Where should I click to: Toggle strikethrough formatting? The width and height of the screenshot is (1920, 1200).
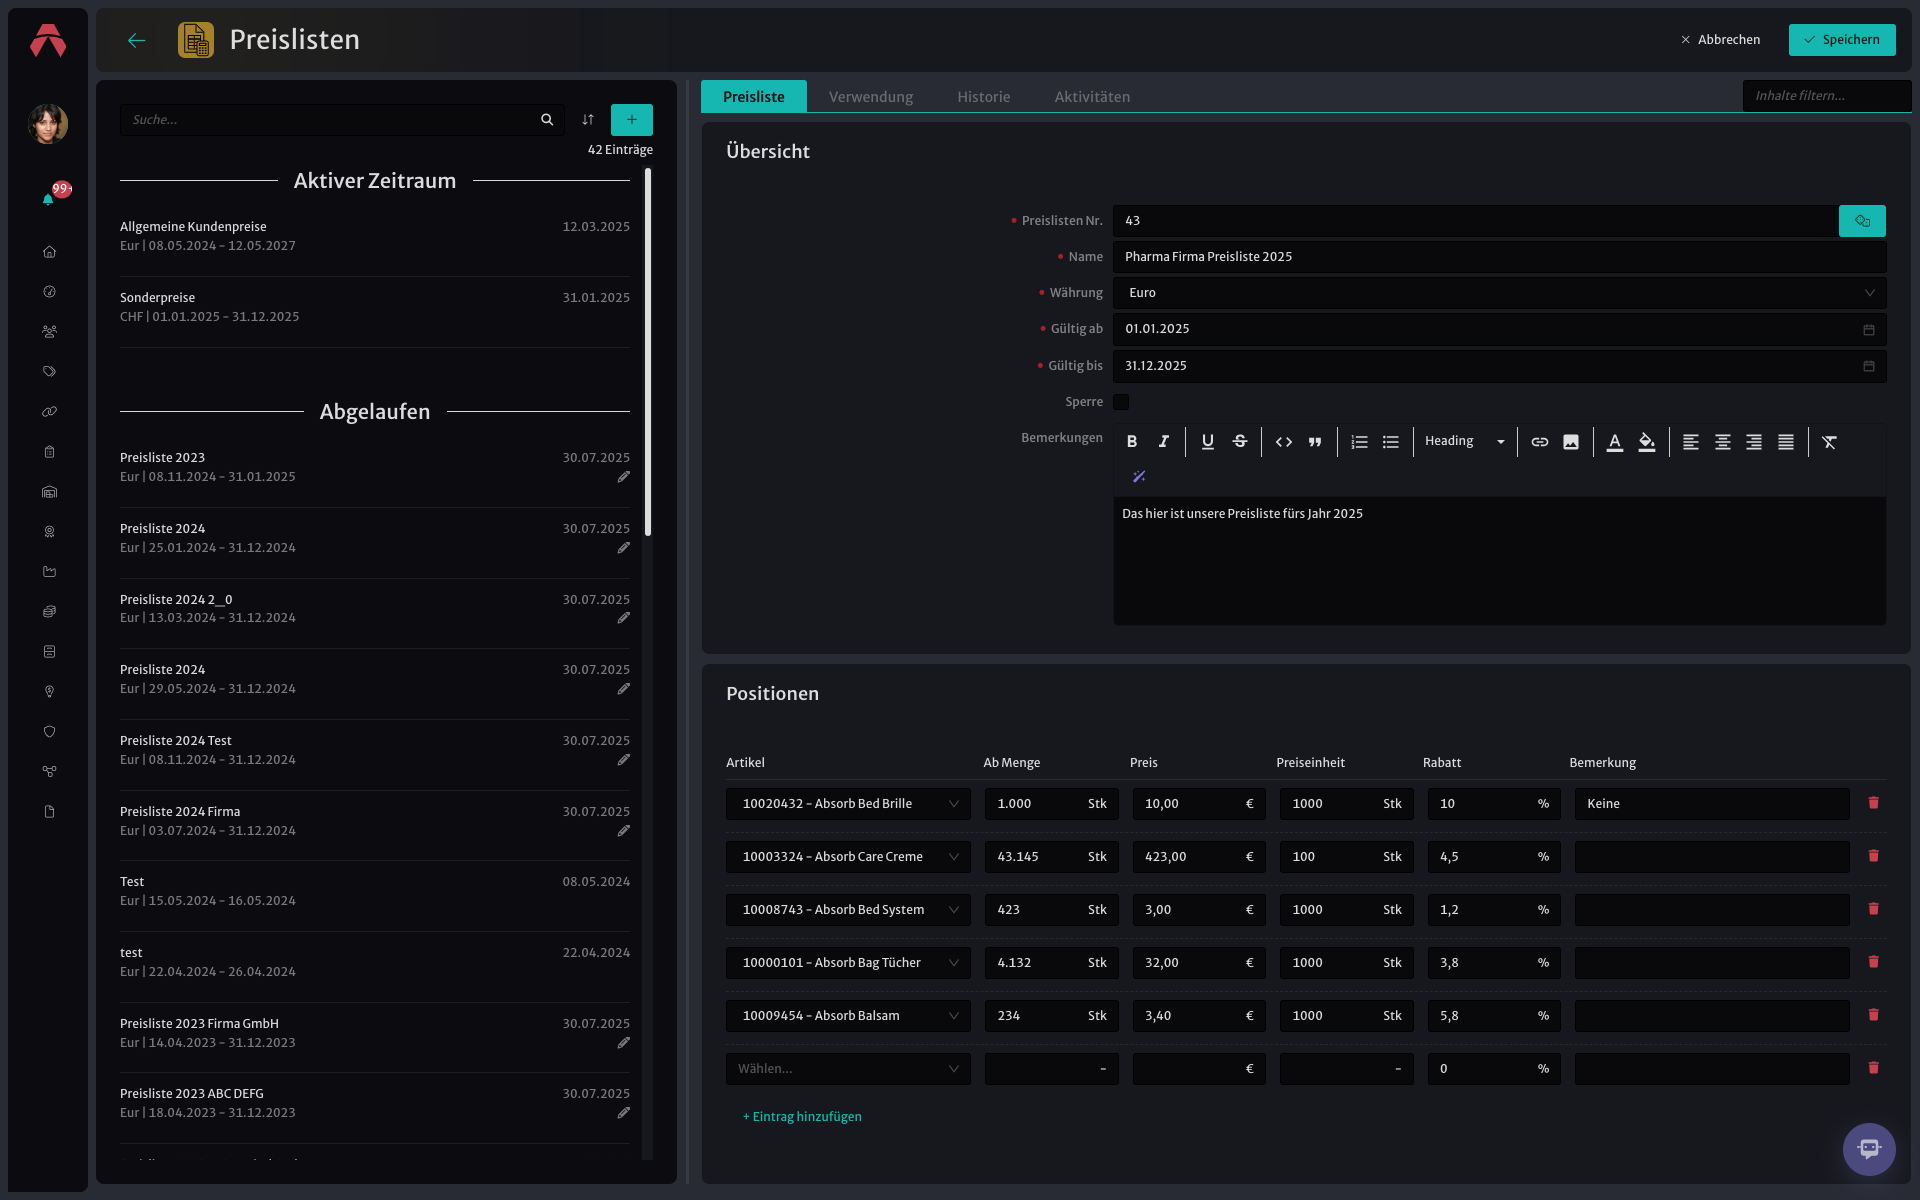1240,442
